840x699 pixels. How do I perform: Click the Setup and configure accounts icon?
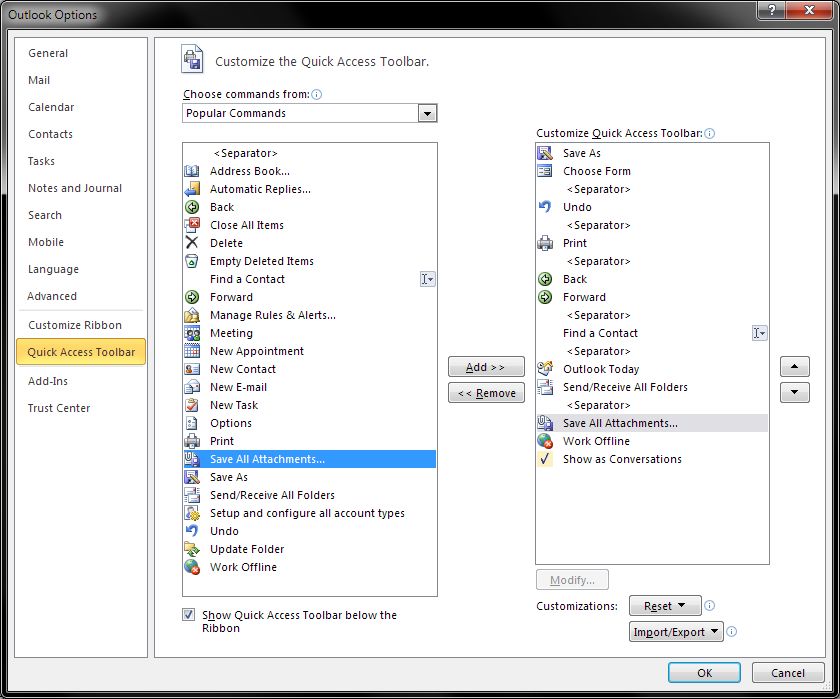pos(192,513)
